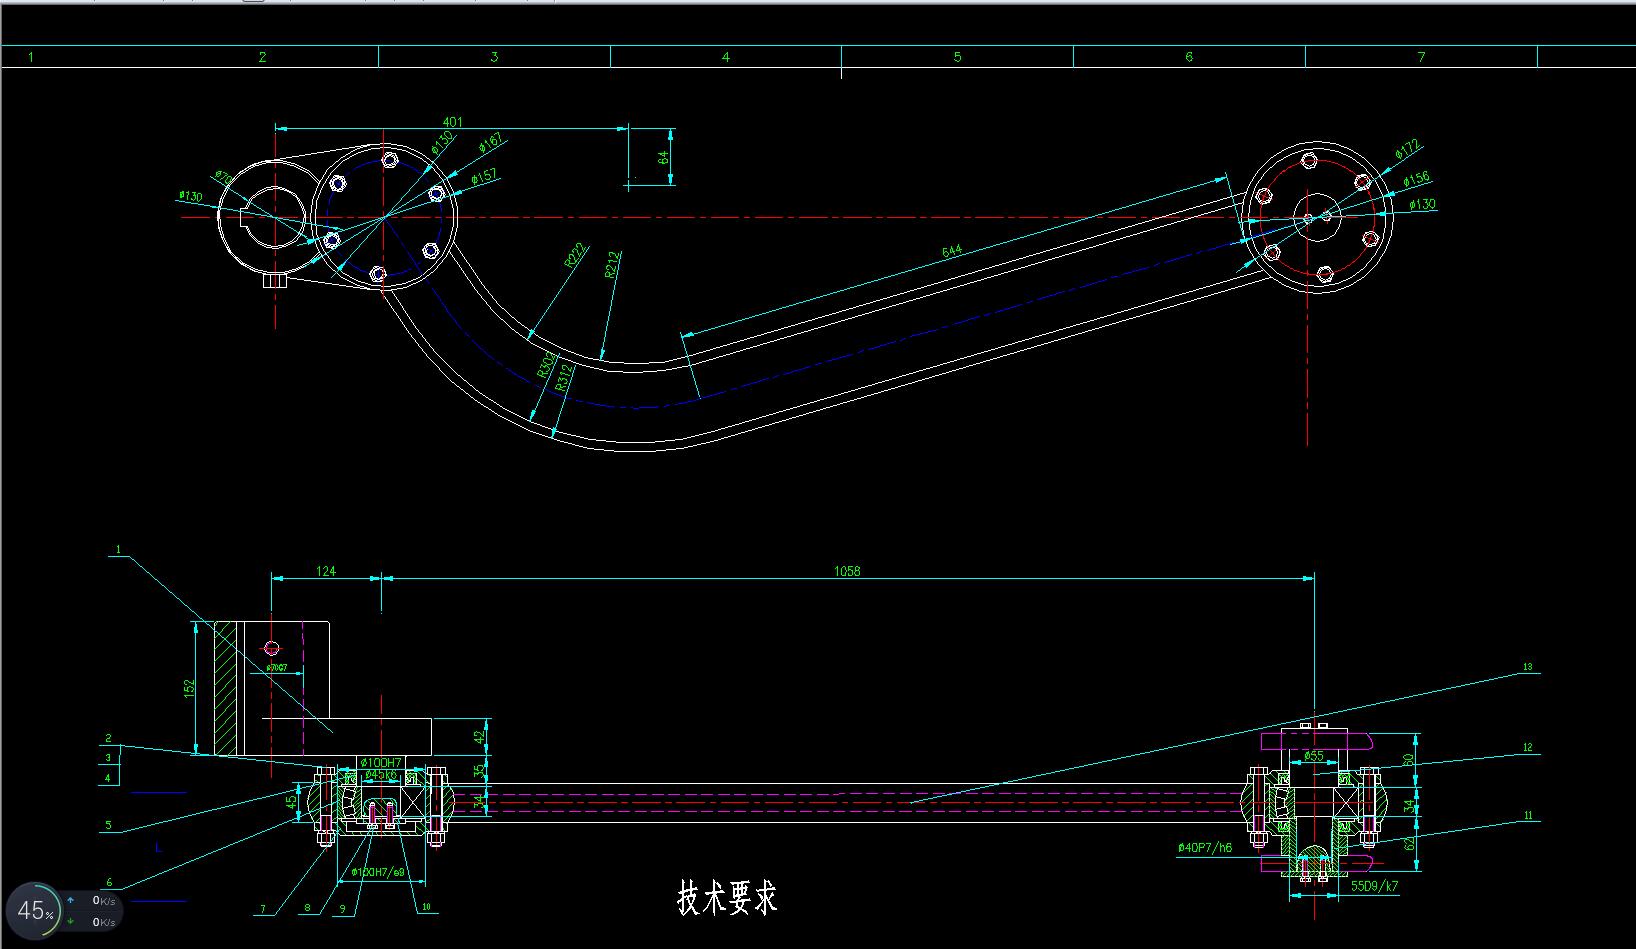Viewport: 1636px width, 949px height.
Task: Select the 152 vertical dimension
Action: tap(190, 688)
